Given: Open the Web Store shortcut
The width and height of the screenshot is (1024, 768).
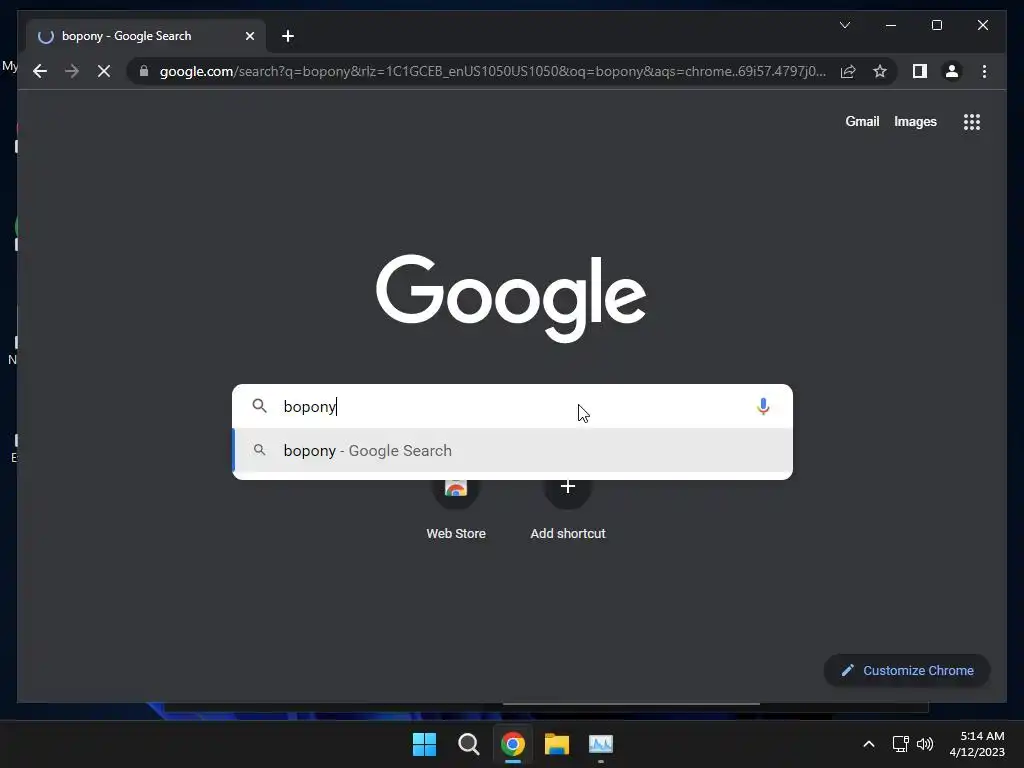Looking at the screenshot, I should [456, 509].
